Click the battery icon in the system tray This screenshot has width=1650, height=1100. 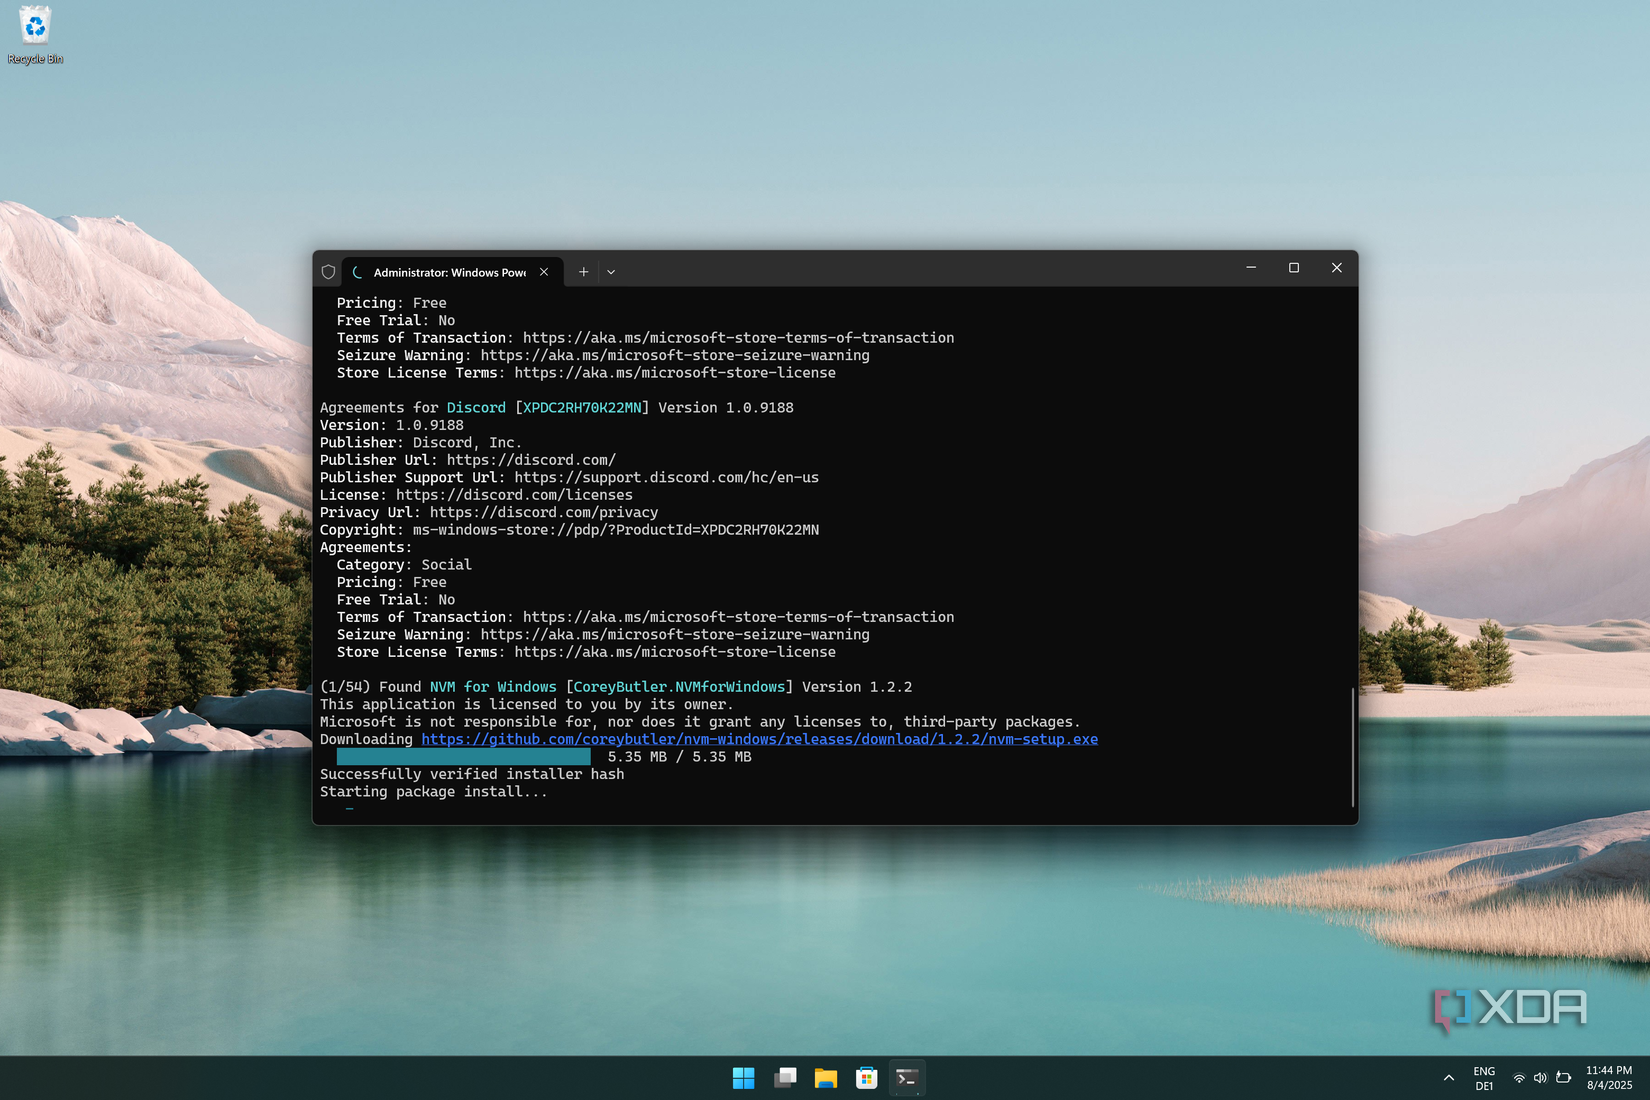coord(1562,1077)
